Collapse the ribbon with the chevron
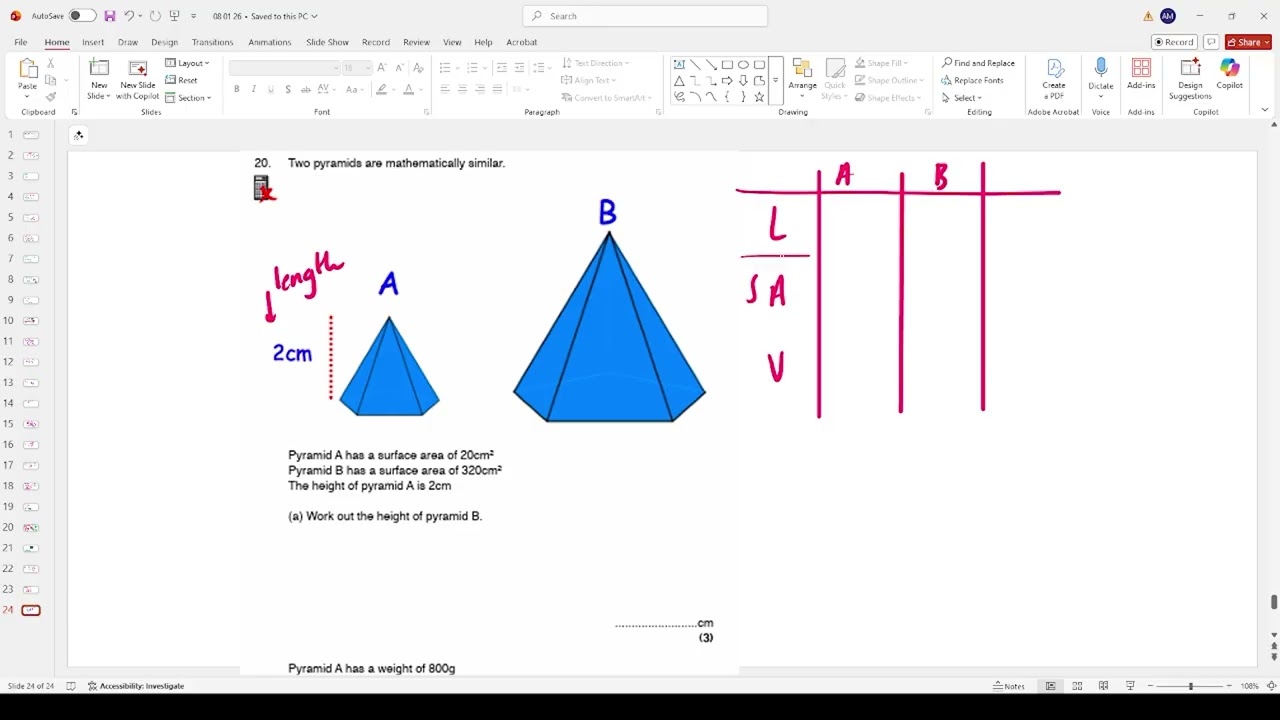This screenshot has width=1280, height=720. (x=1264, y=110)
